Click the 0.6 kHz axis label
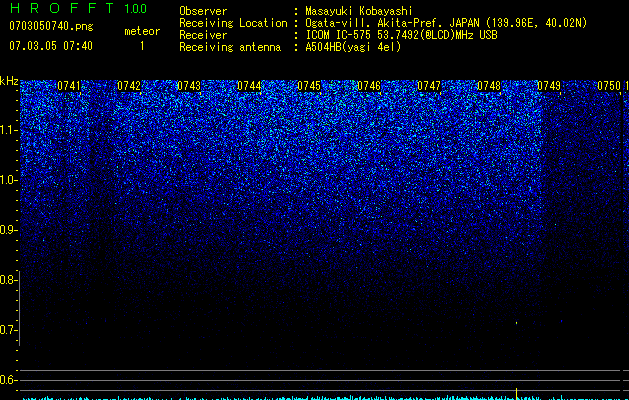629x400 pixels. (8, 380)
